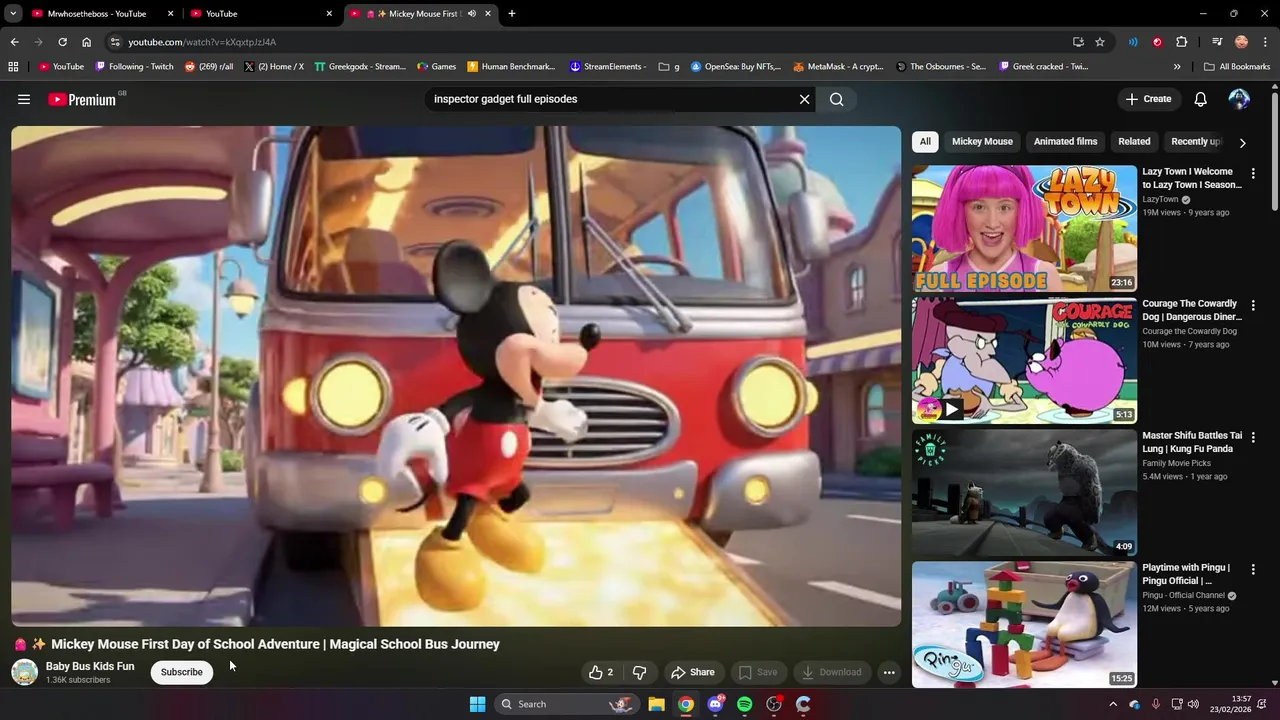The height and width of the screenshot is (720, 1280).
Task: Expand hidden bookmarks with double chevron
Action: [x=1177, y=67]
